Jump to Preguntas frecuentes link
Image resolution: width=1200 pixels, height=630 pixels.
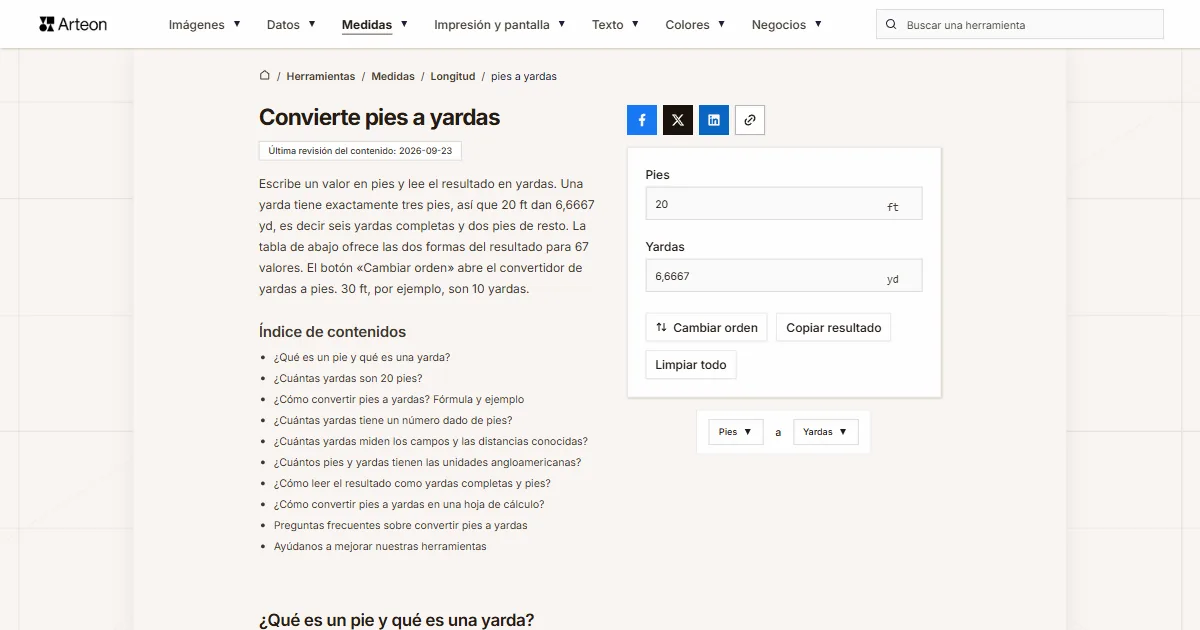click(x=401, y=525)
